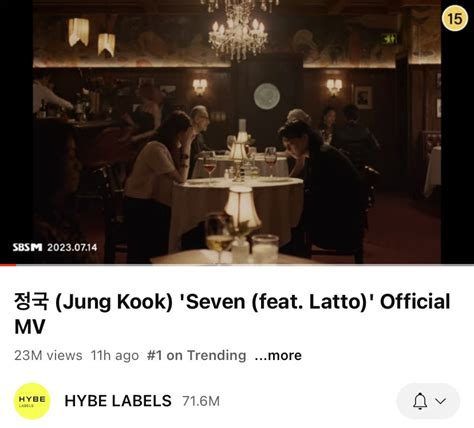Tap the 'Seven (feat. Latto)' title text
The width and height of the screenshot is (474, 428).
(x=276, y=302)
